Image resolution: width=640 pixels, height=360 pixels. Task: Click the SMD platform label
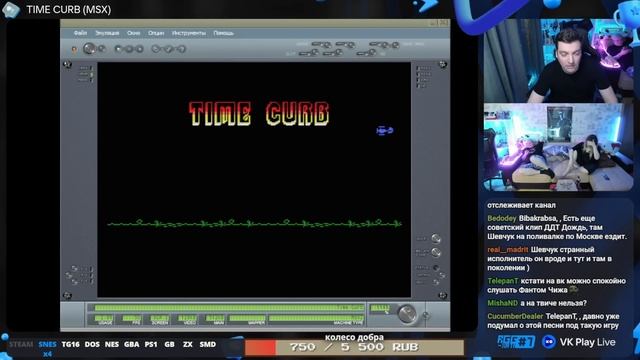(208, 344)
